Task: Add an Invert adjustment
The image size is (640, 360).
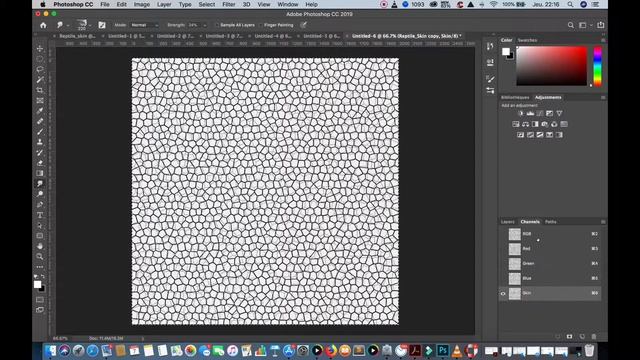Action: (520, 135)
